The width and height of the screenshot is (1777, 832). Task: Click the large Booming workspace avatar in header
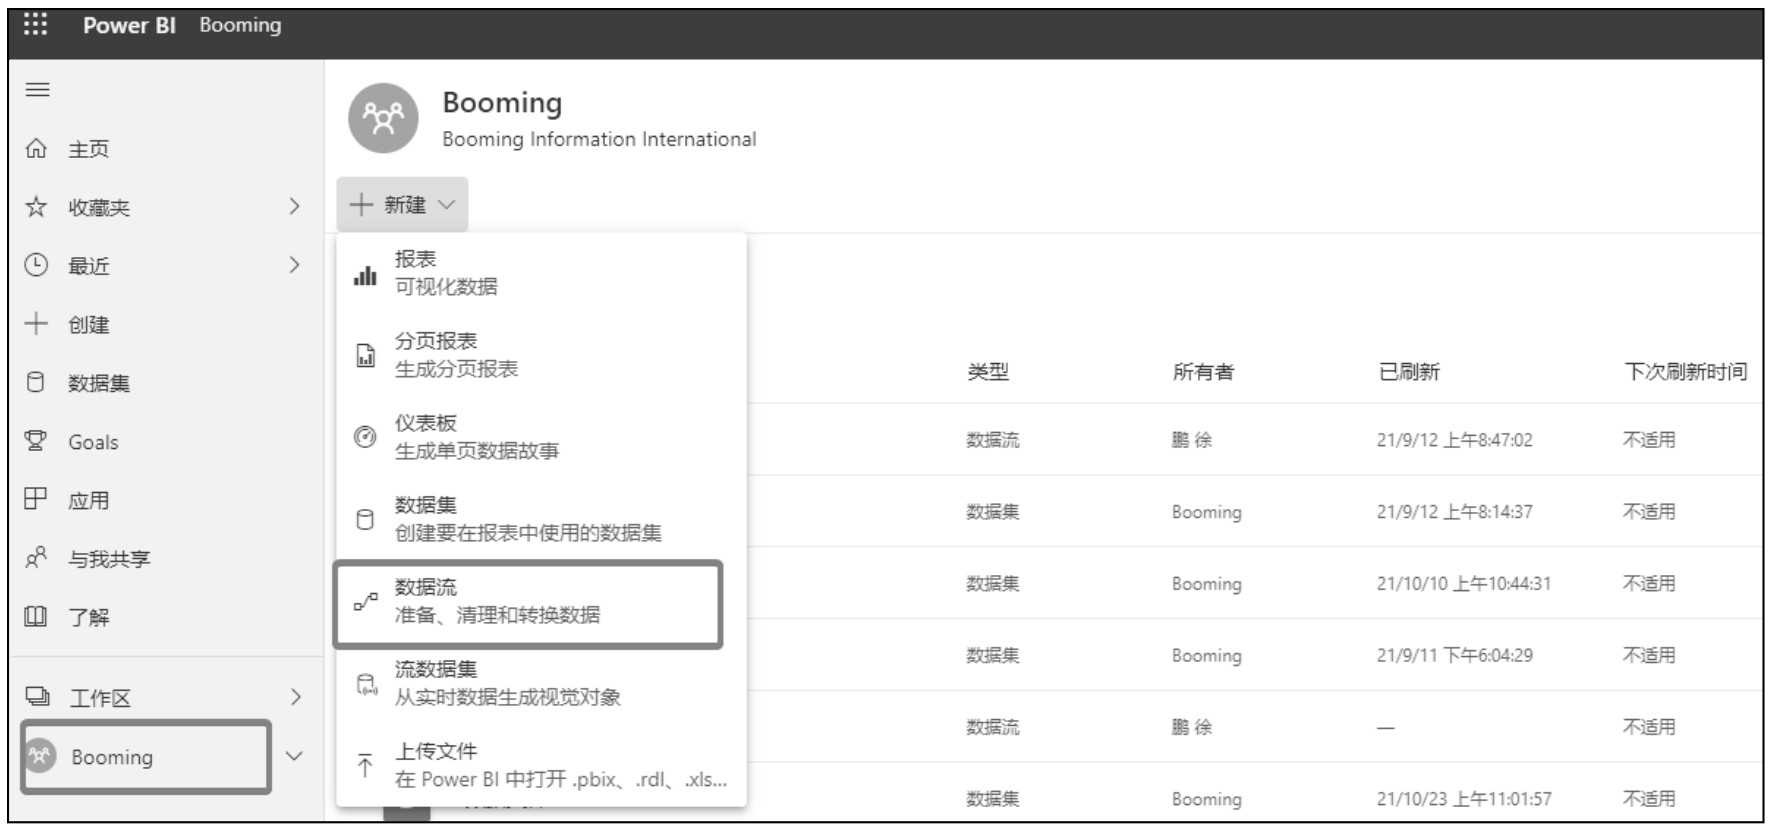[383, 118]
